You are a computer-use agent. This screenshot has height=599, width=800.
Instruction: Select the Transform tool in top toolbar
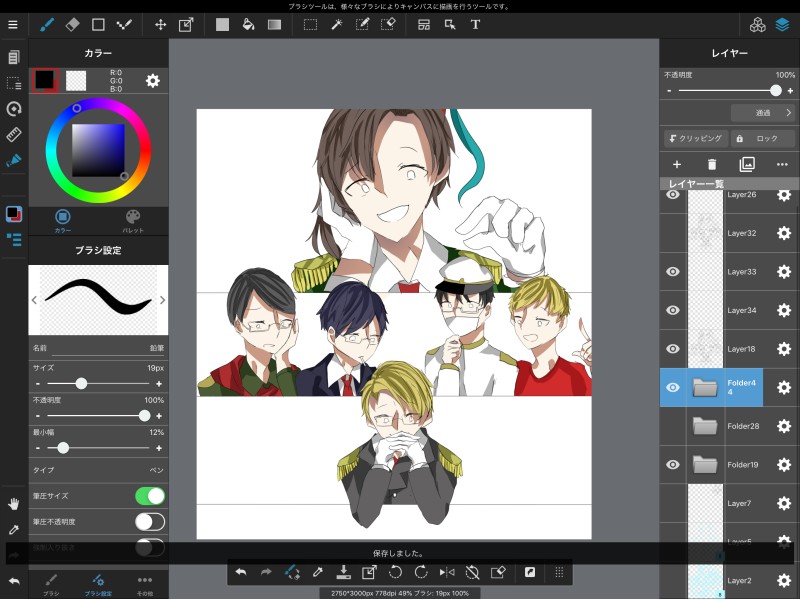pos(186,24)
